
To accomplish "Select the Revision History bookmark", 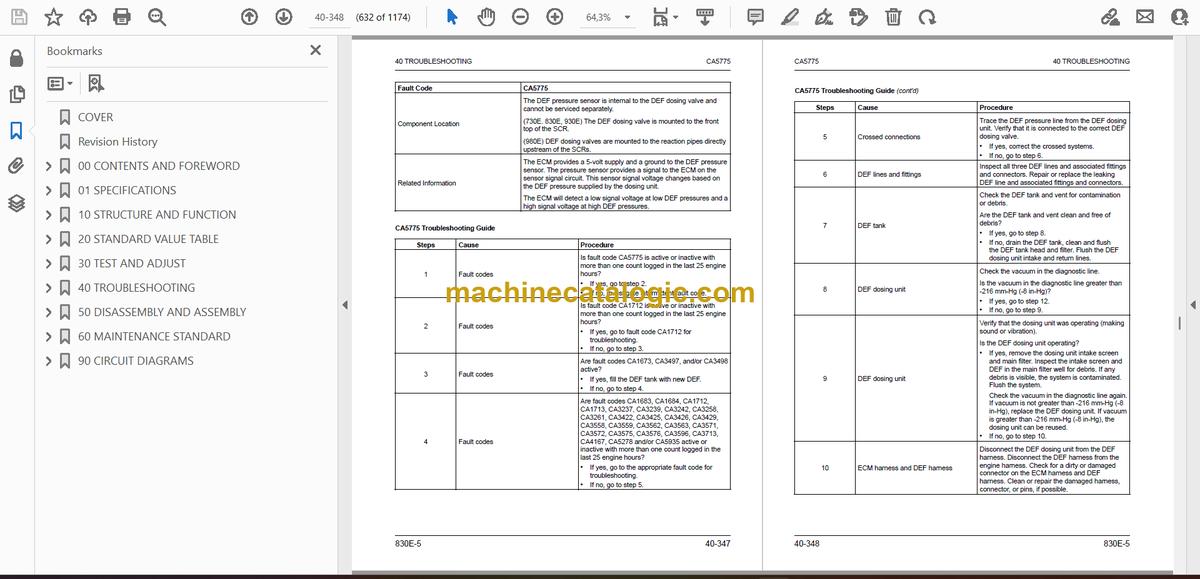I will tap(117, 142).
